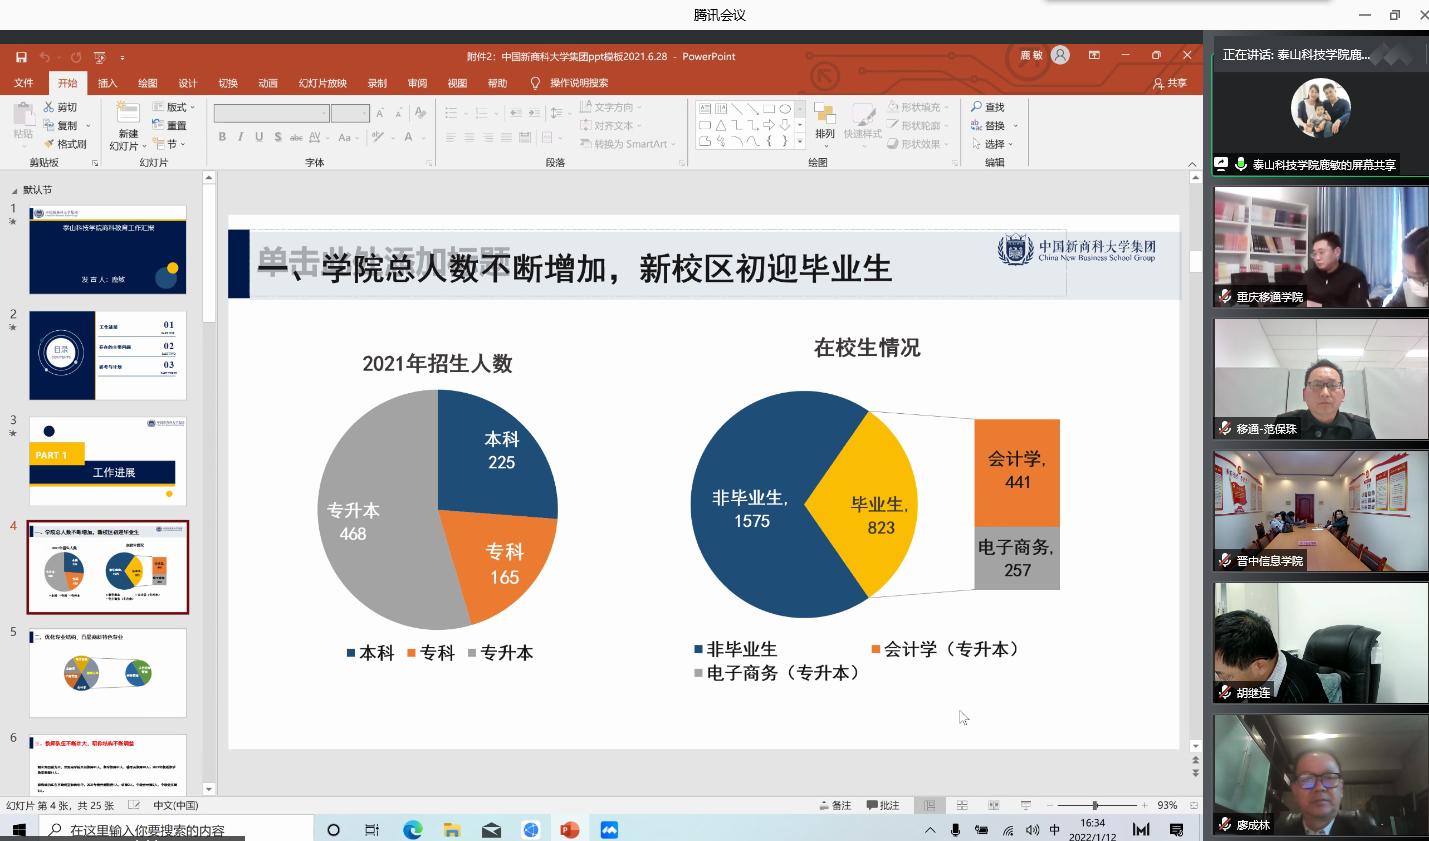This screenshot has width=1429, height=841.
Task: Open the Select (选择) dropdown in editing group
Action: click(x=994, y=144)
